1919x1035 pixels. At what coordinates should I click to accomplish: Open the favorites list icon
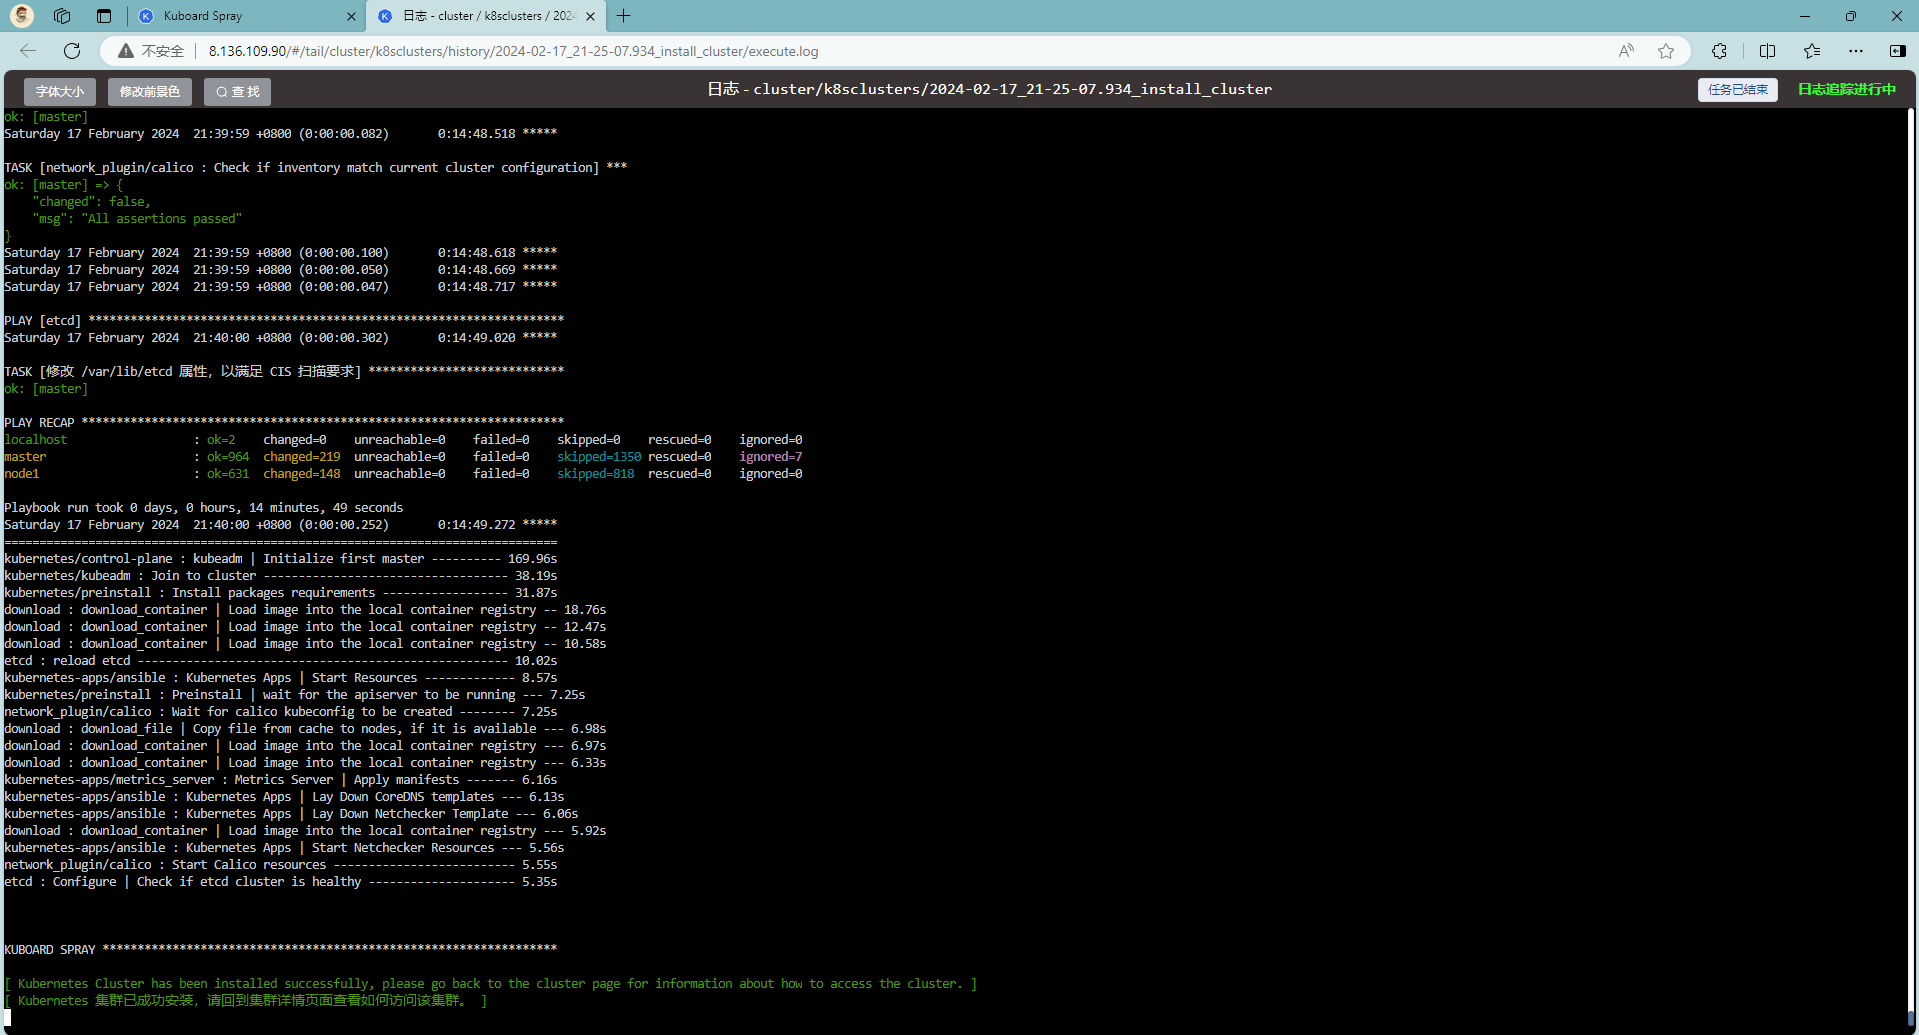click(1812, 51)
